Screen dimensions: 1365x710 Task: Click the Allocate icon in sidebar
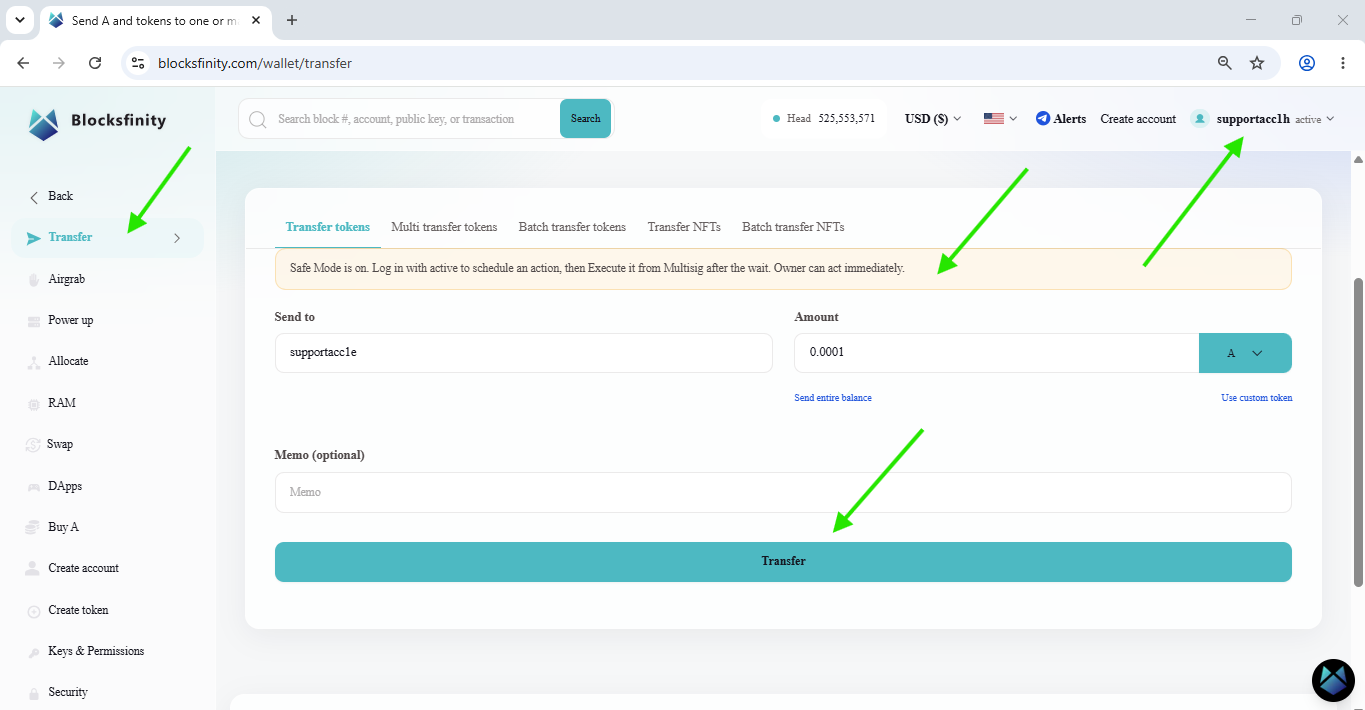coord(34,362)
